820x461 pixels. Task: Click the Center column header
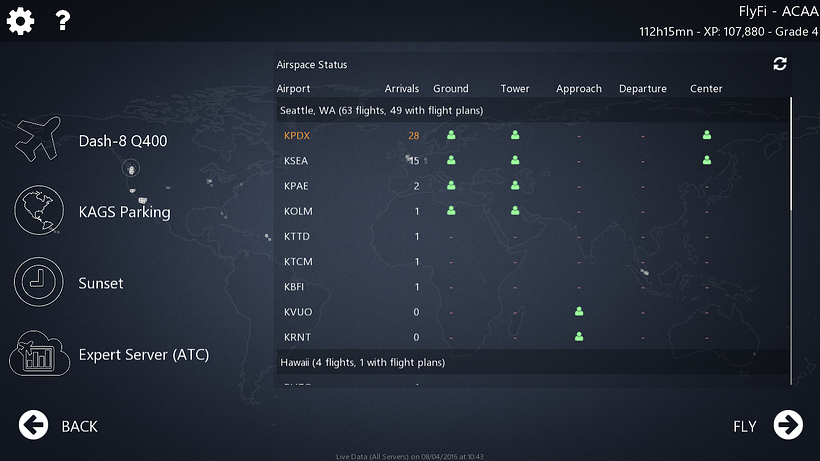706,88
